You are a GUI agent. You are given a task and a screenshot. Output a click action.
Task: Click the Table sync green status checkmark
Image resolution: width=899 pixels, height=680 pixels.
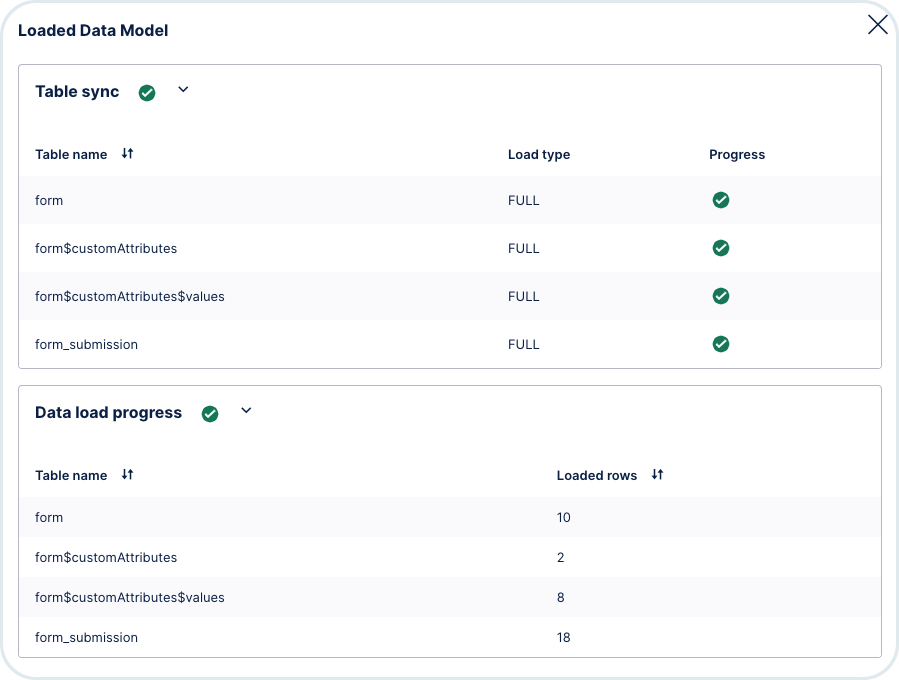pyautogui.click(x=147, y=93)
